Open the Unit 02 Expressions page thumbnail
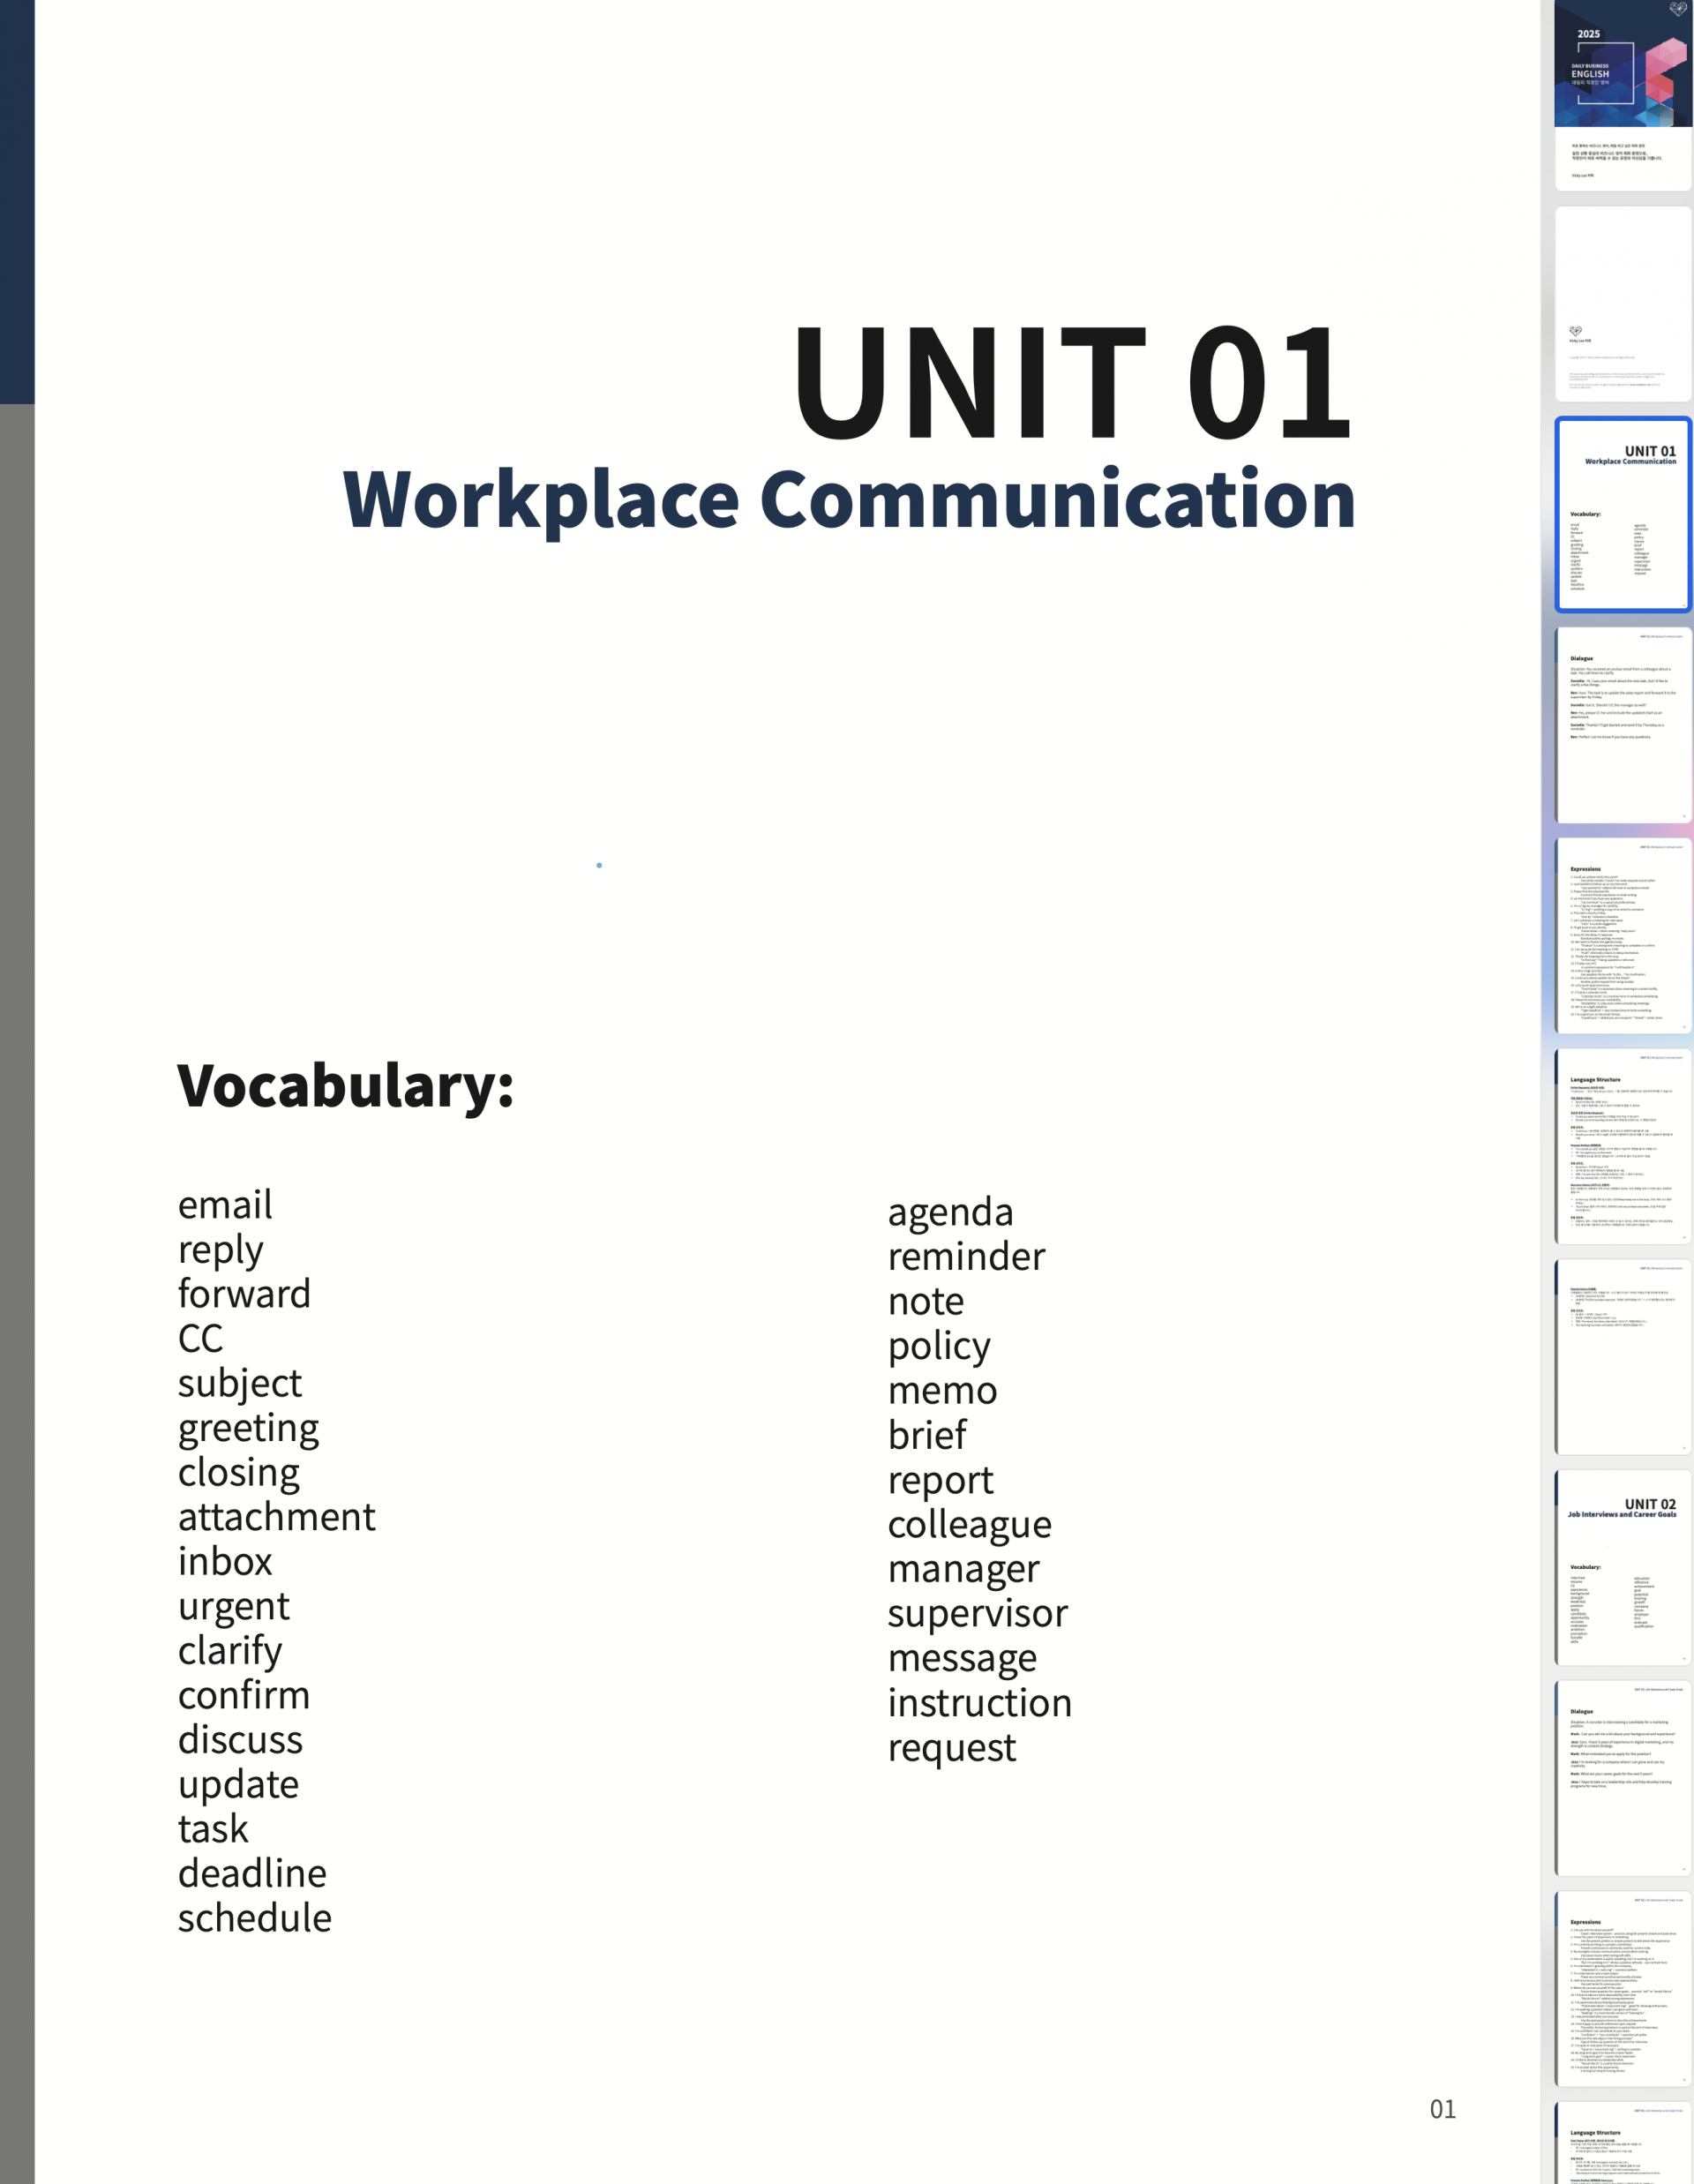Viewport: 1694px width, 2184px height. click(x=1622, y=1988)
